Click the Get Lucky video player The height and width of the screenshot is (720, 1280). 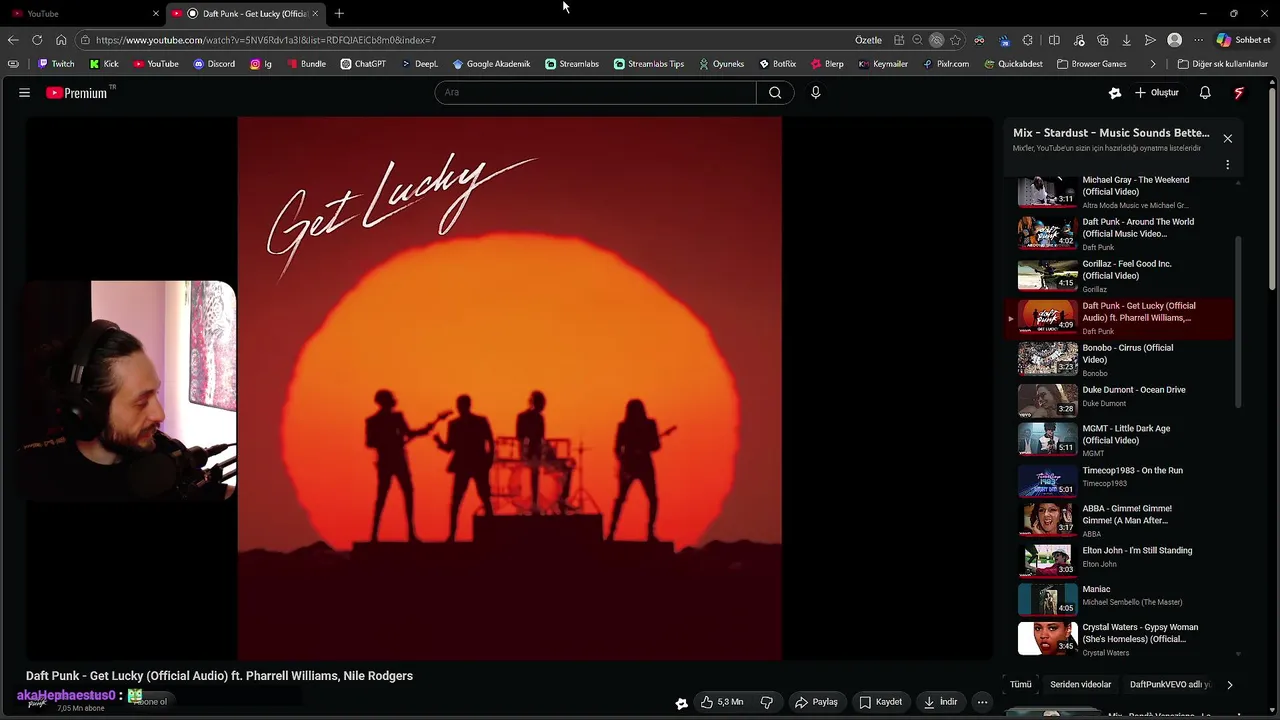point(510,389)
